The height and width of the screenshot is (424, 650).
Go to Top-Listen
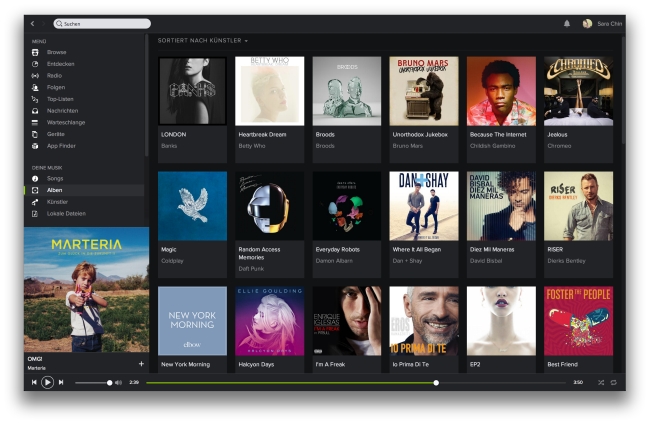click(x=60, y=99)
